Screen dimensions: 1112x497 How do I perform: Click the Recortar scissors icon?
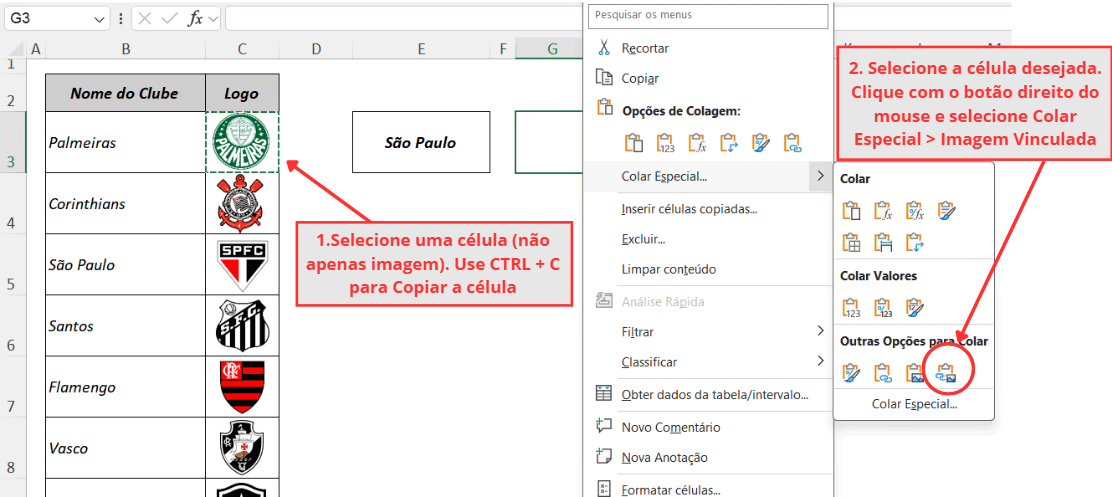tap(603, 47)
